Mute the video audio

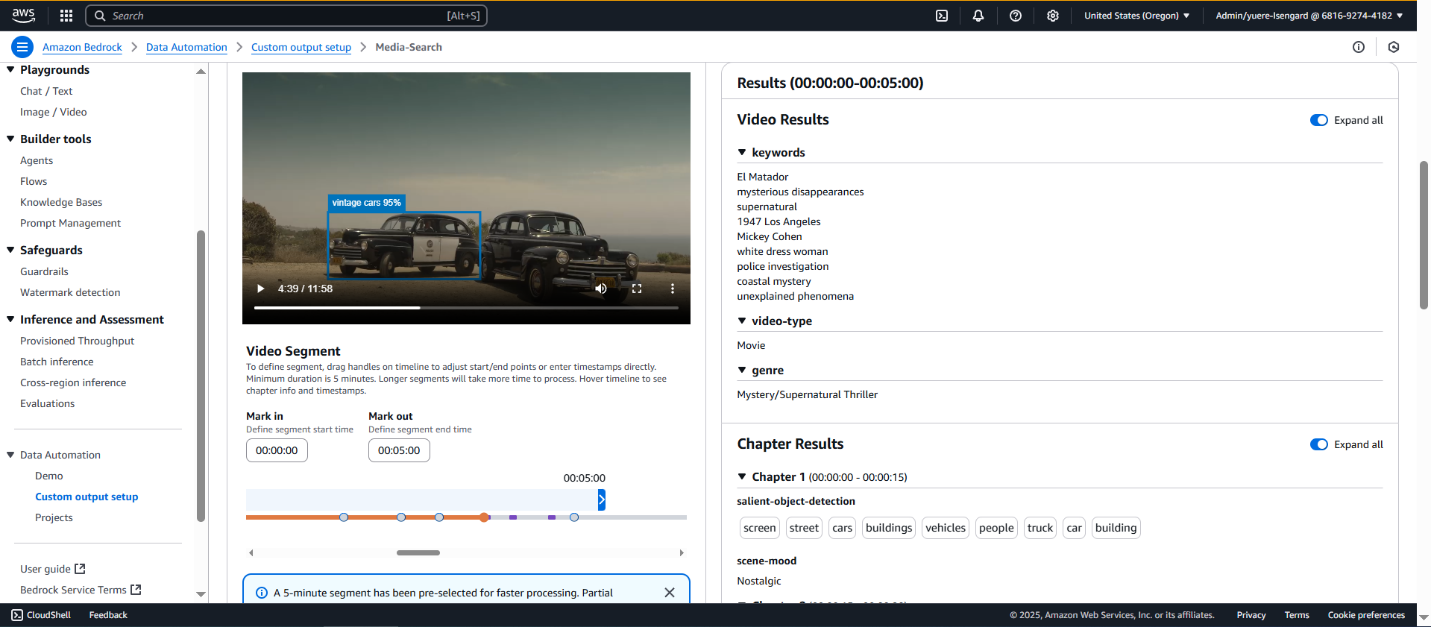(601, 288)
